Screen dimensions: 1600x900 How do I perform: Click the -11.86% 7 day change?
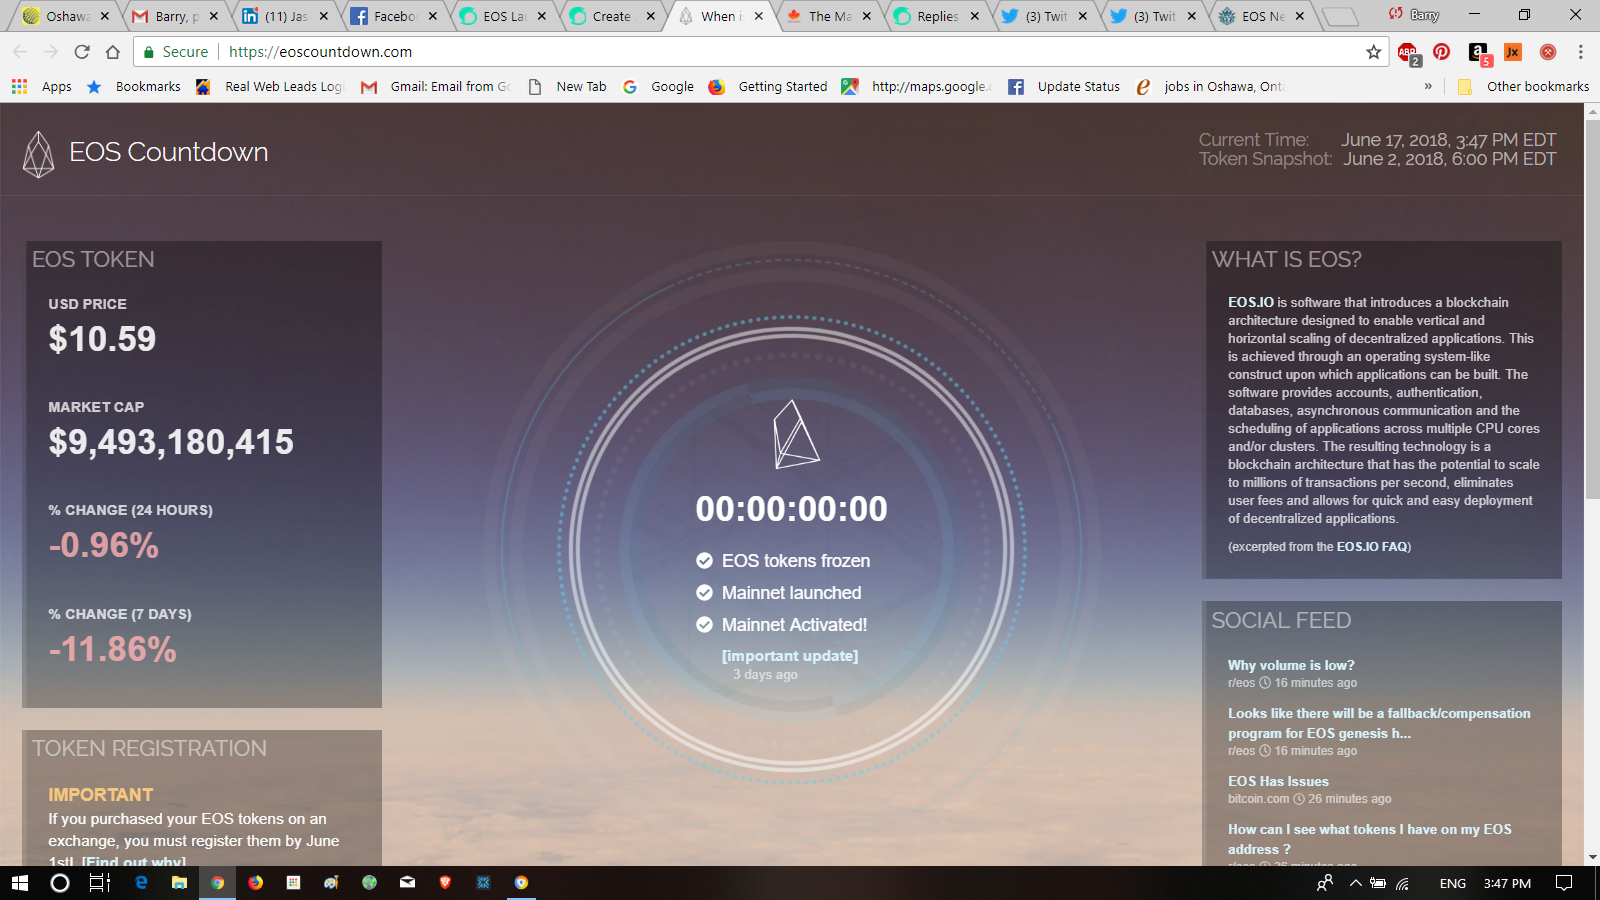(112, 649)
